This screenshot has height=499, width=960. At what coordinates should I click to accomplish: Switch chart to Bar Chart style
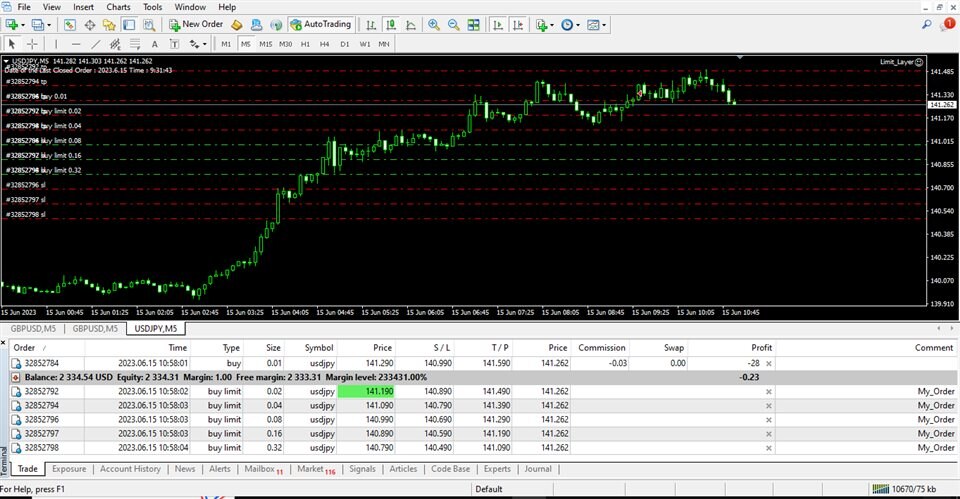point(370,25)
